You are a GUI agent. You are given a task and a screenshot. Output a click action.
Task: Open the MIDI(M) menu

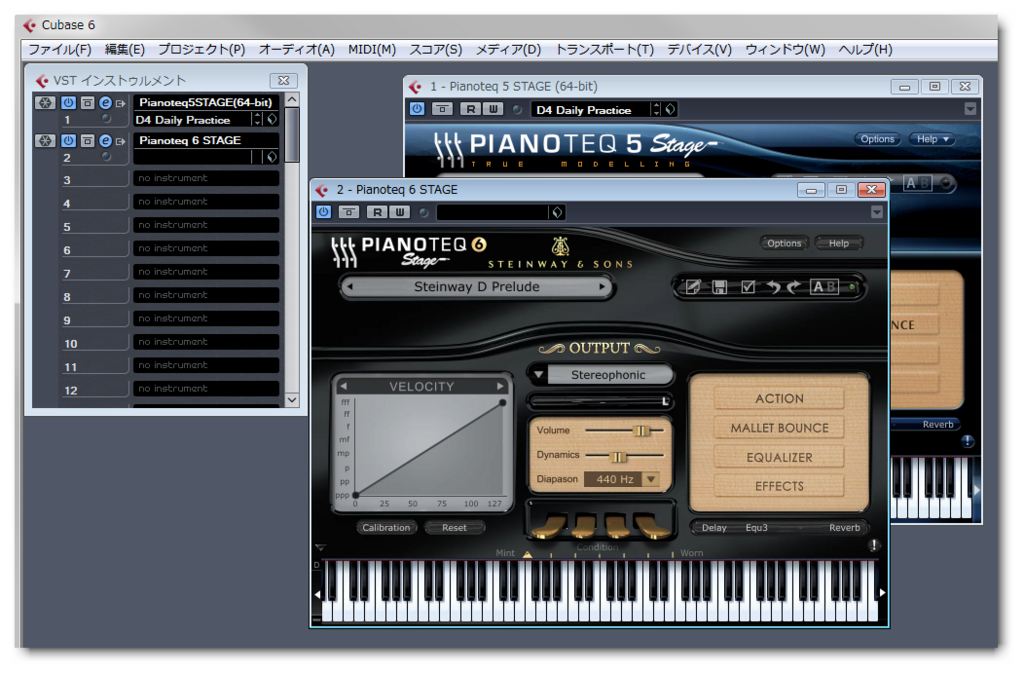click(x=372, y=50)
